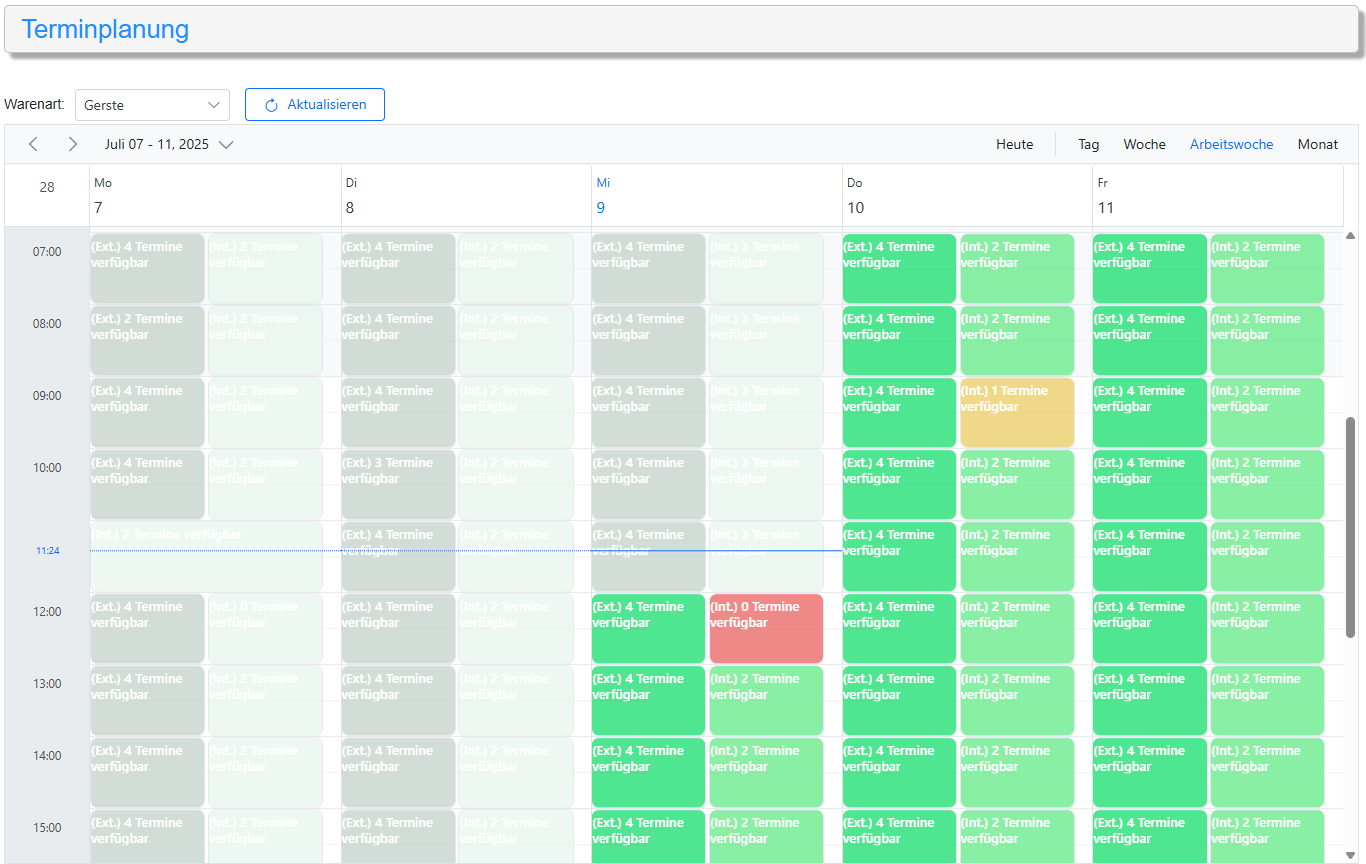Select the wide (Int.) 2 Termine slot on Monday 11:00

click(x=206, y=556)
